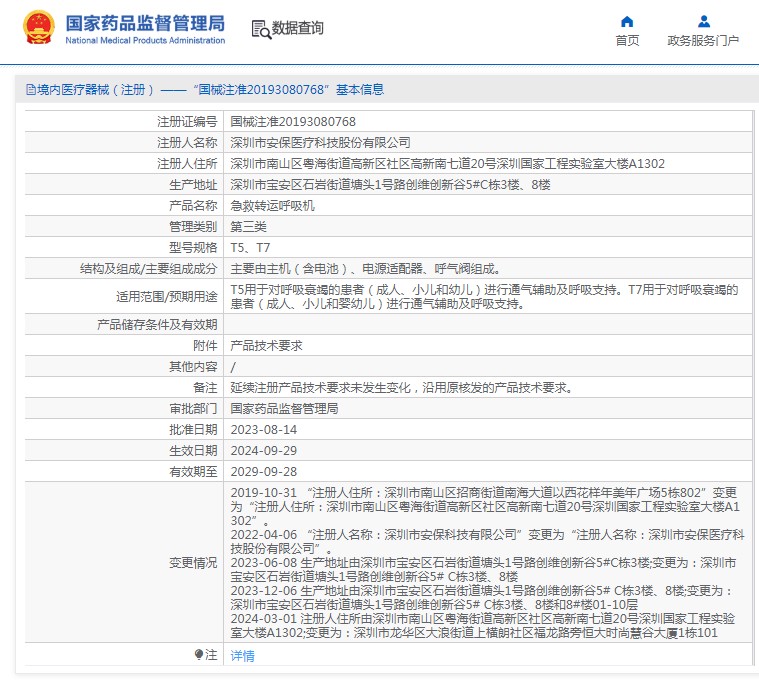Open 政务服务门户 portal label
This screenshot has height=680, width=759.
point(703,41)
